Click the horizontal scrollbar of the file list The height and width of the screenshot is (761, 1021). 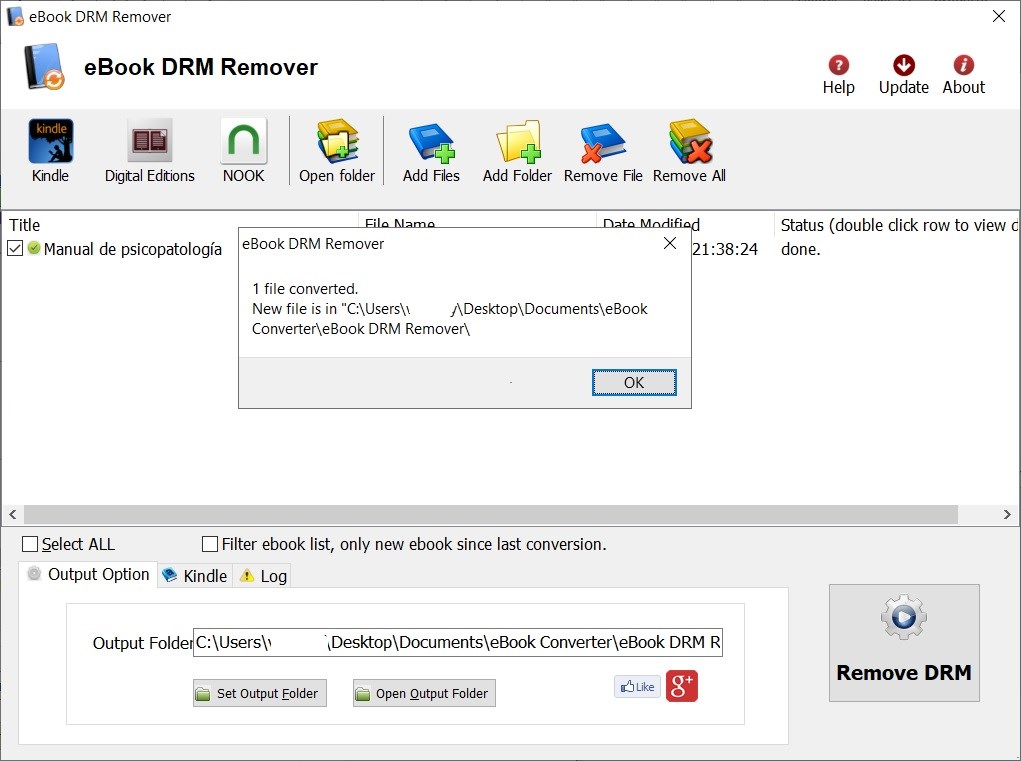[x=491, y=514]
